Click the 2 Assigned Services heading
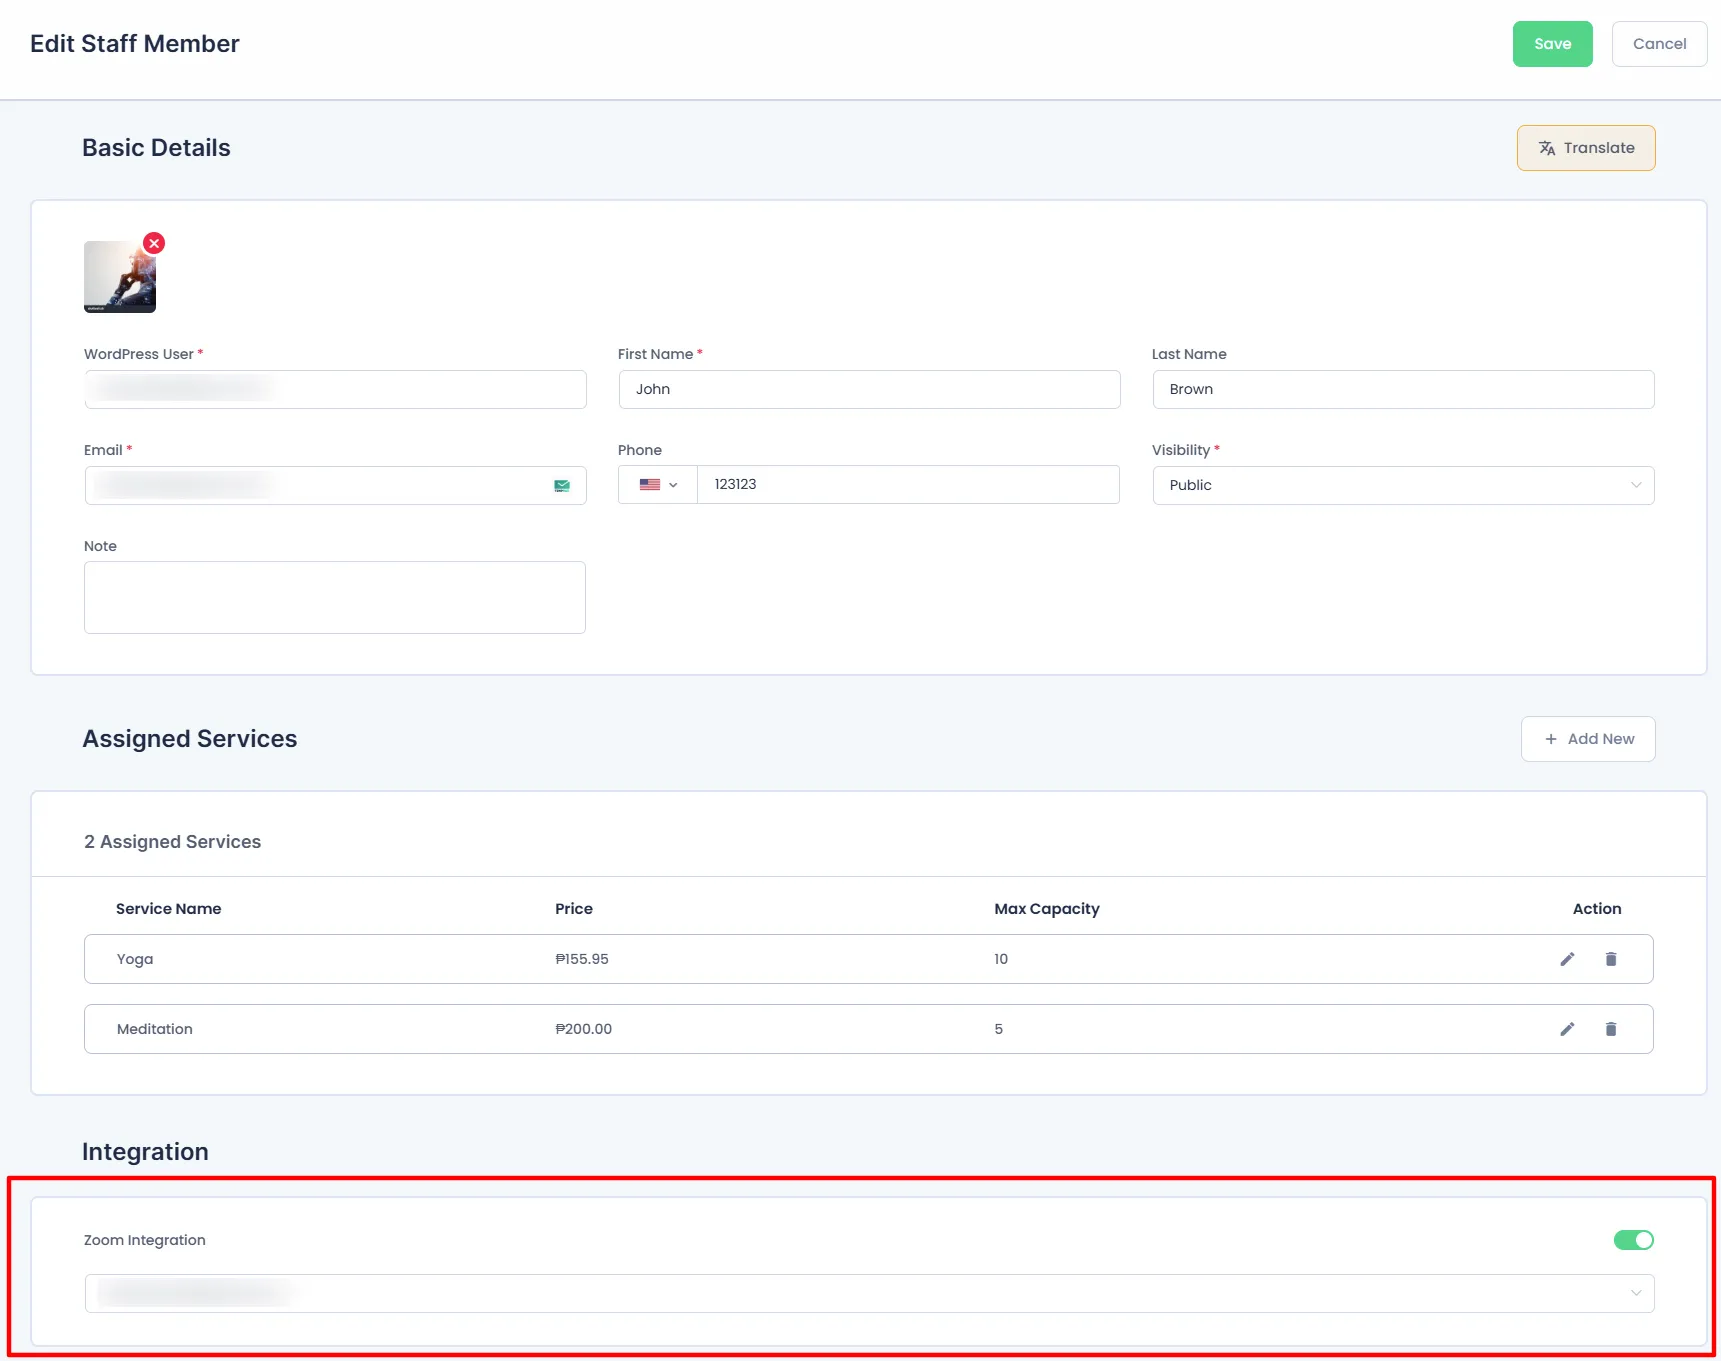This screenshot has height=1361, width=1721. (172, 842)
